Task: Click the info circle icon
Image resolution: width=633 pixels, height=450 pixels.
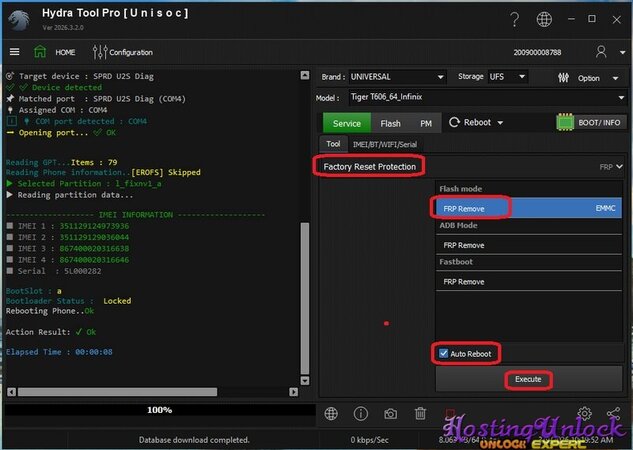Action: click(x=361, y=414)
